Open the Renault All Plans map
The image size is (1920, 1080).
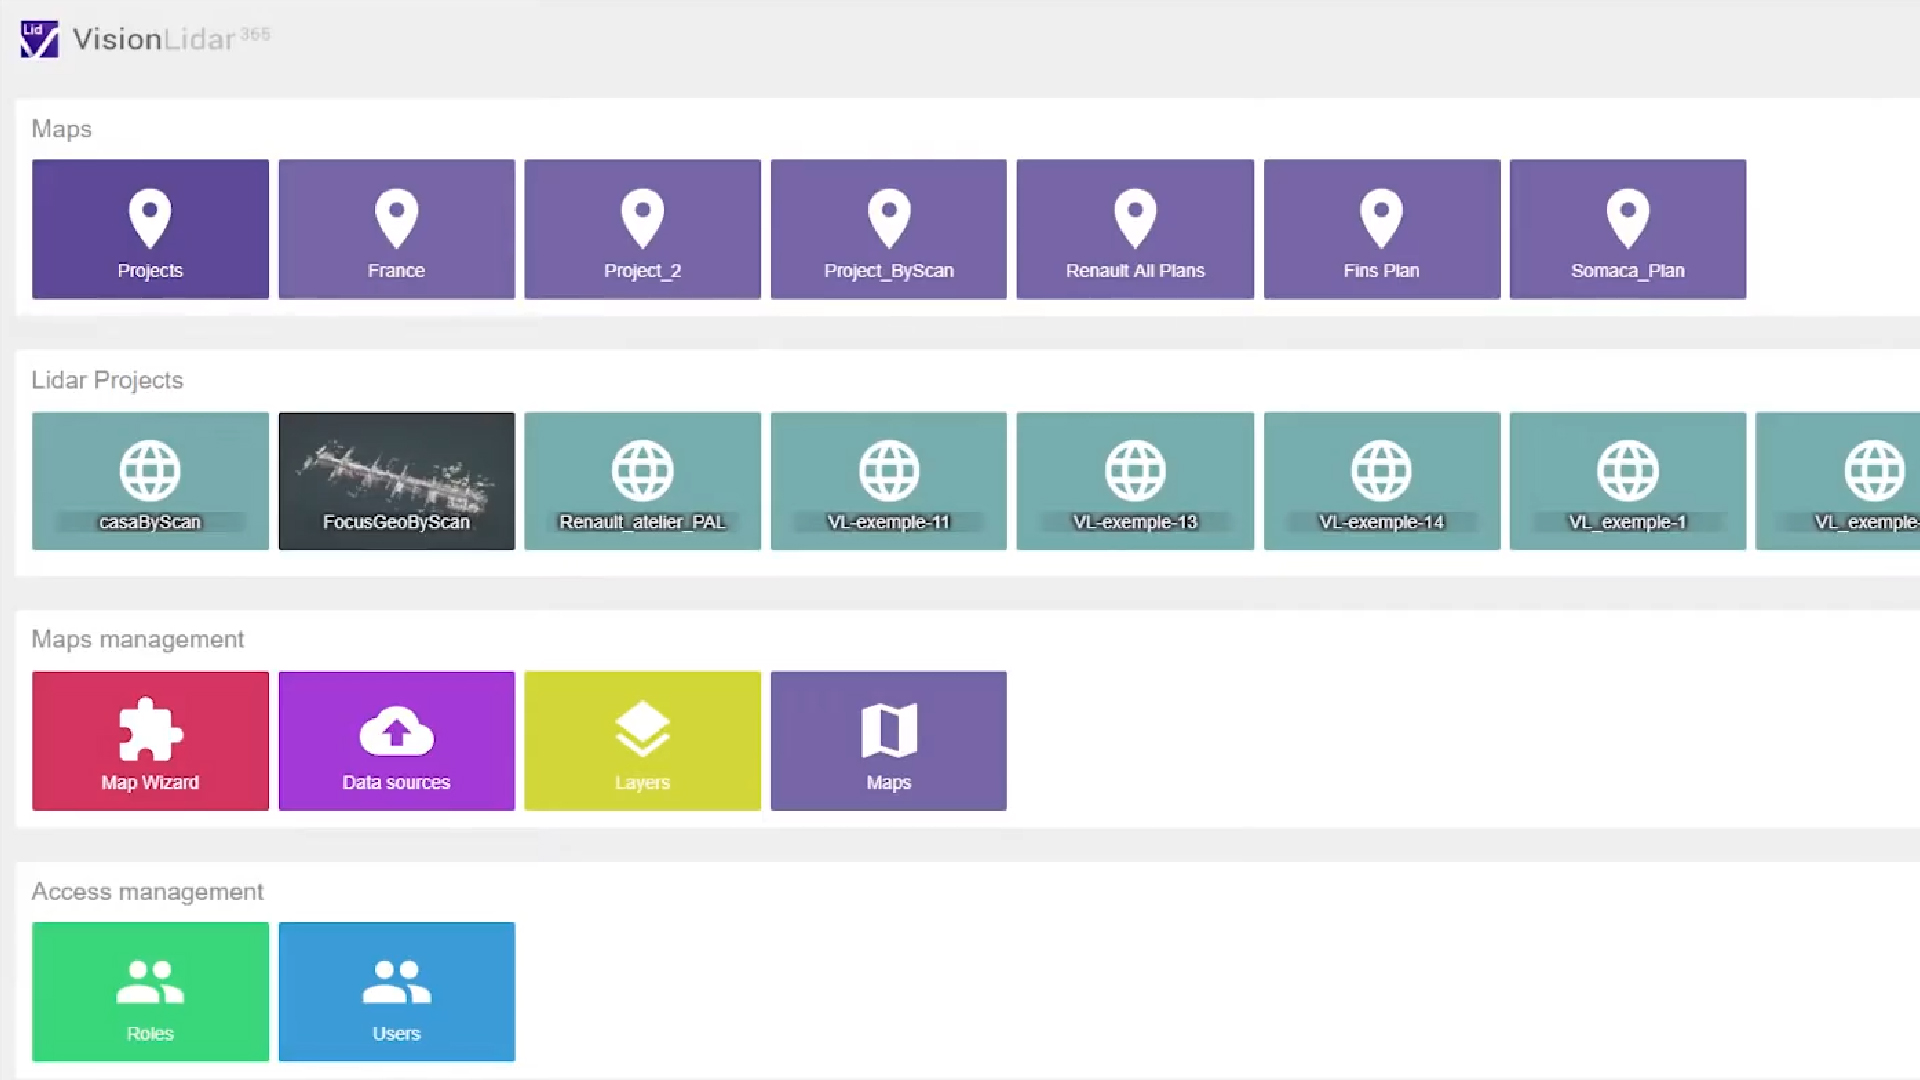point(1135,229)
